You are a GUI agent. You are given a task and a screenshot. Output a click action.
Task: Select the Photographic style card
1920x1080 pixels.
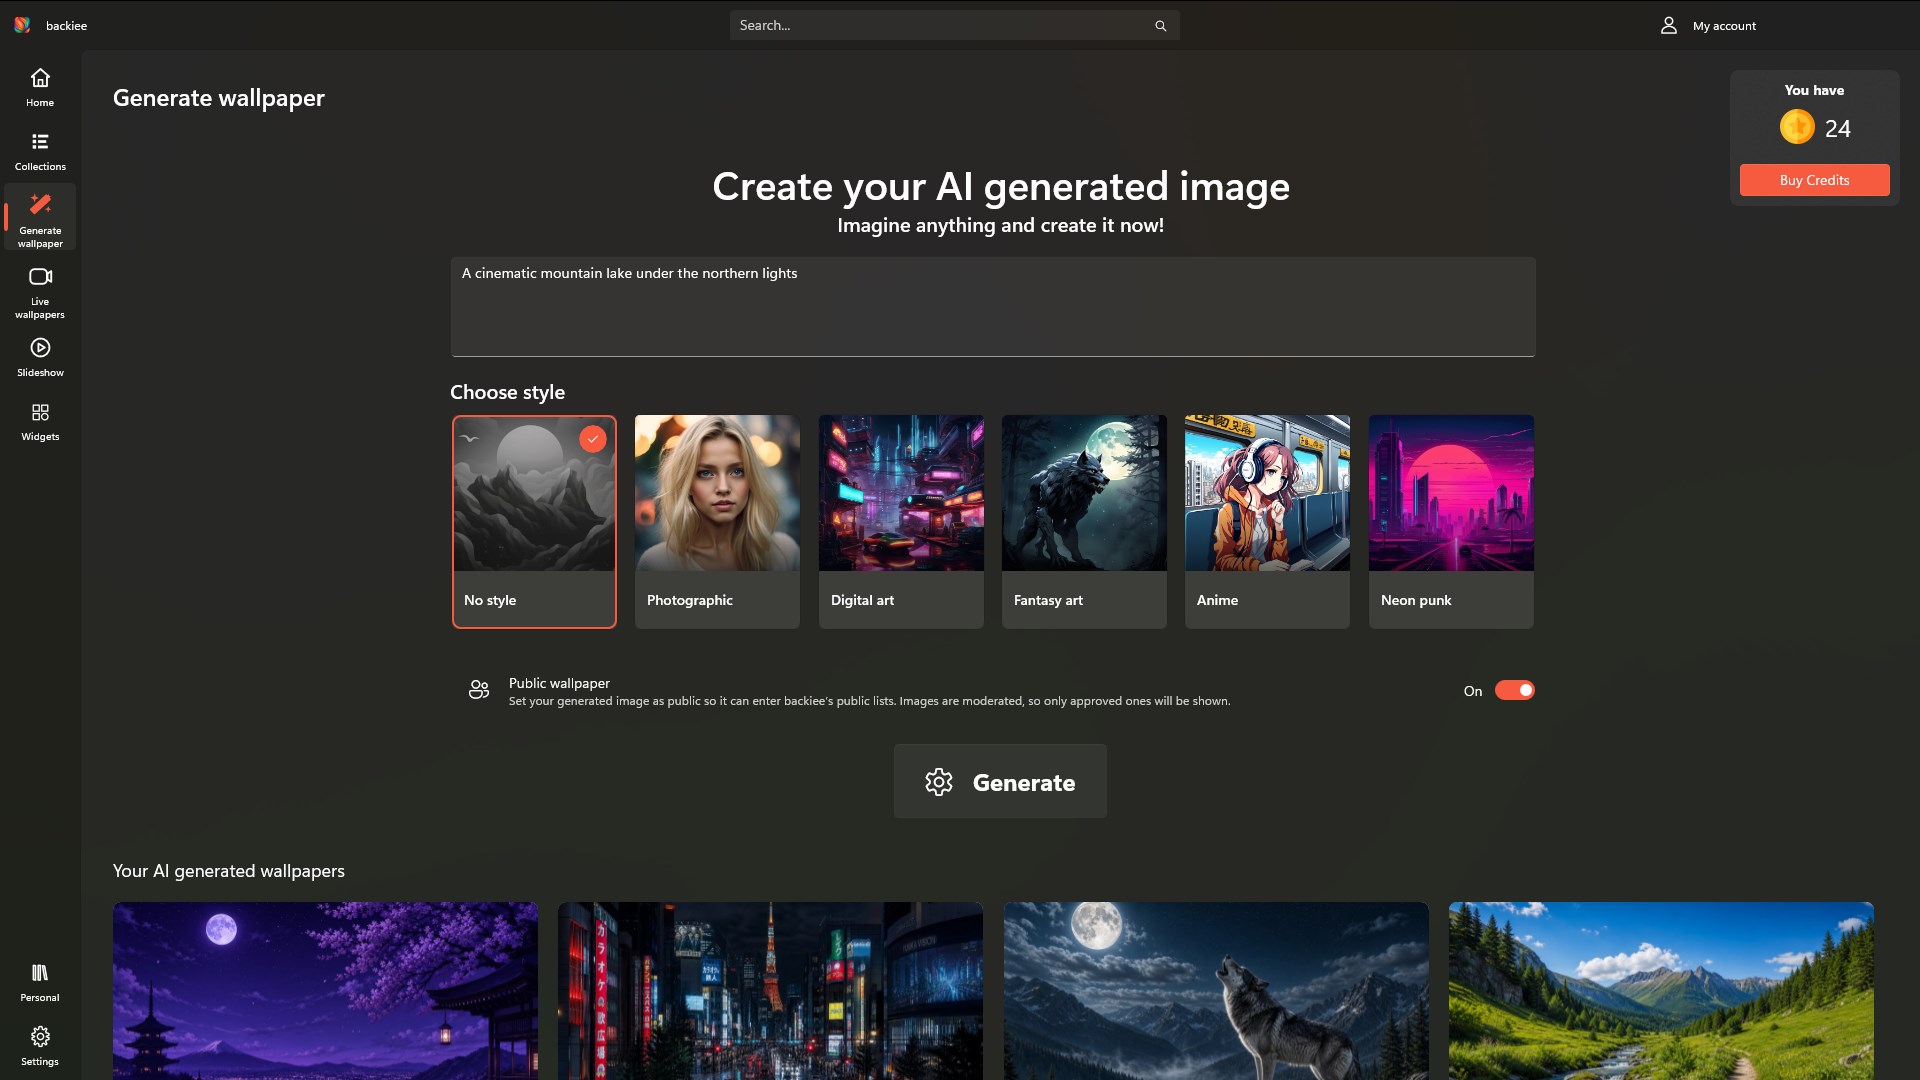pos(717,521)
